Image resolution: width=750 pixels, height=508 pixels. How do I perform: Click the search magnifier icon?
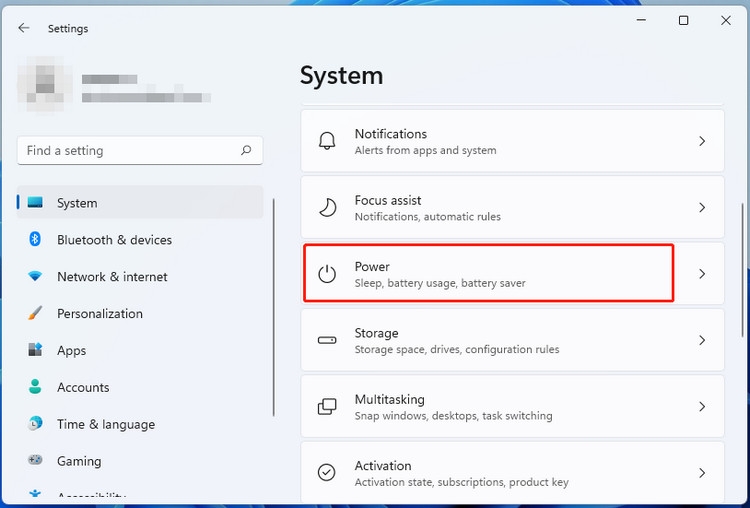pyautogui.click(x=246, y=150)
